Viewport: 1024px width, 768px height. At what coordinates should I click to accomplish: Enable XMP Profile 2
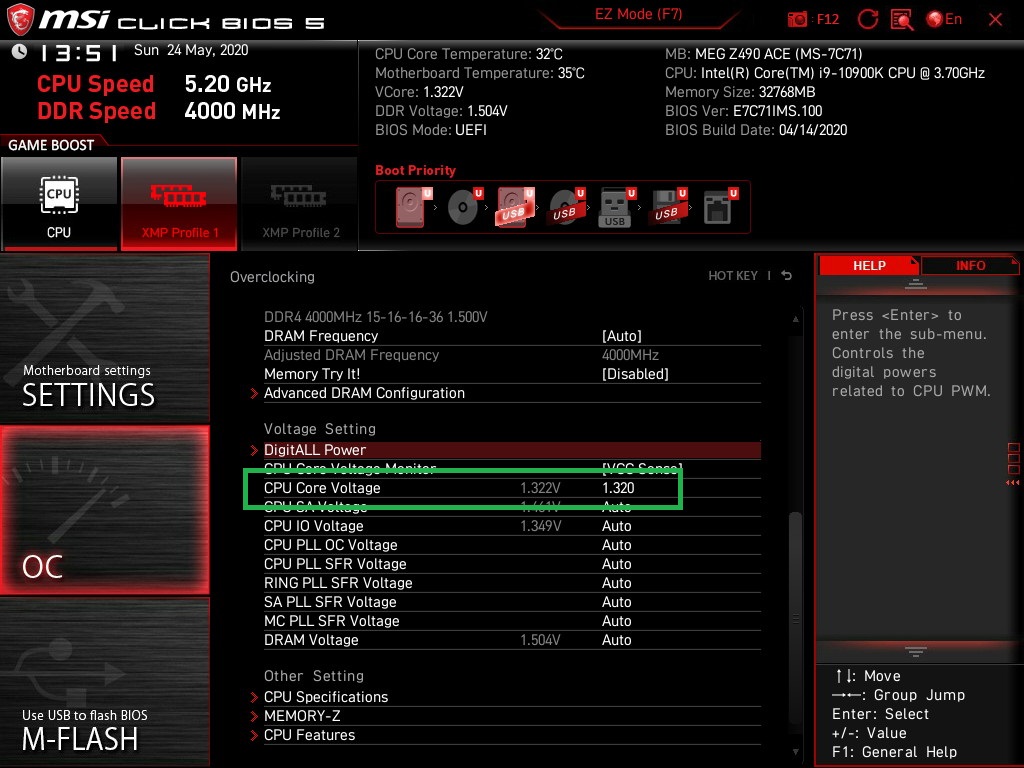[x=300, y=204]
